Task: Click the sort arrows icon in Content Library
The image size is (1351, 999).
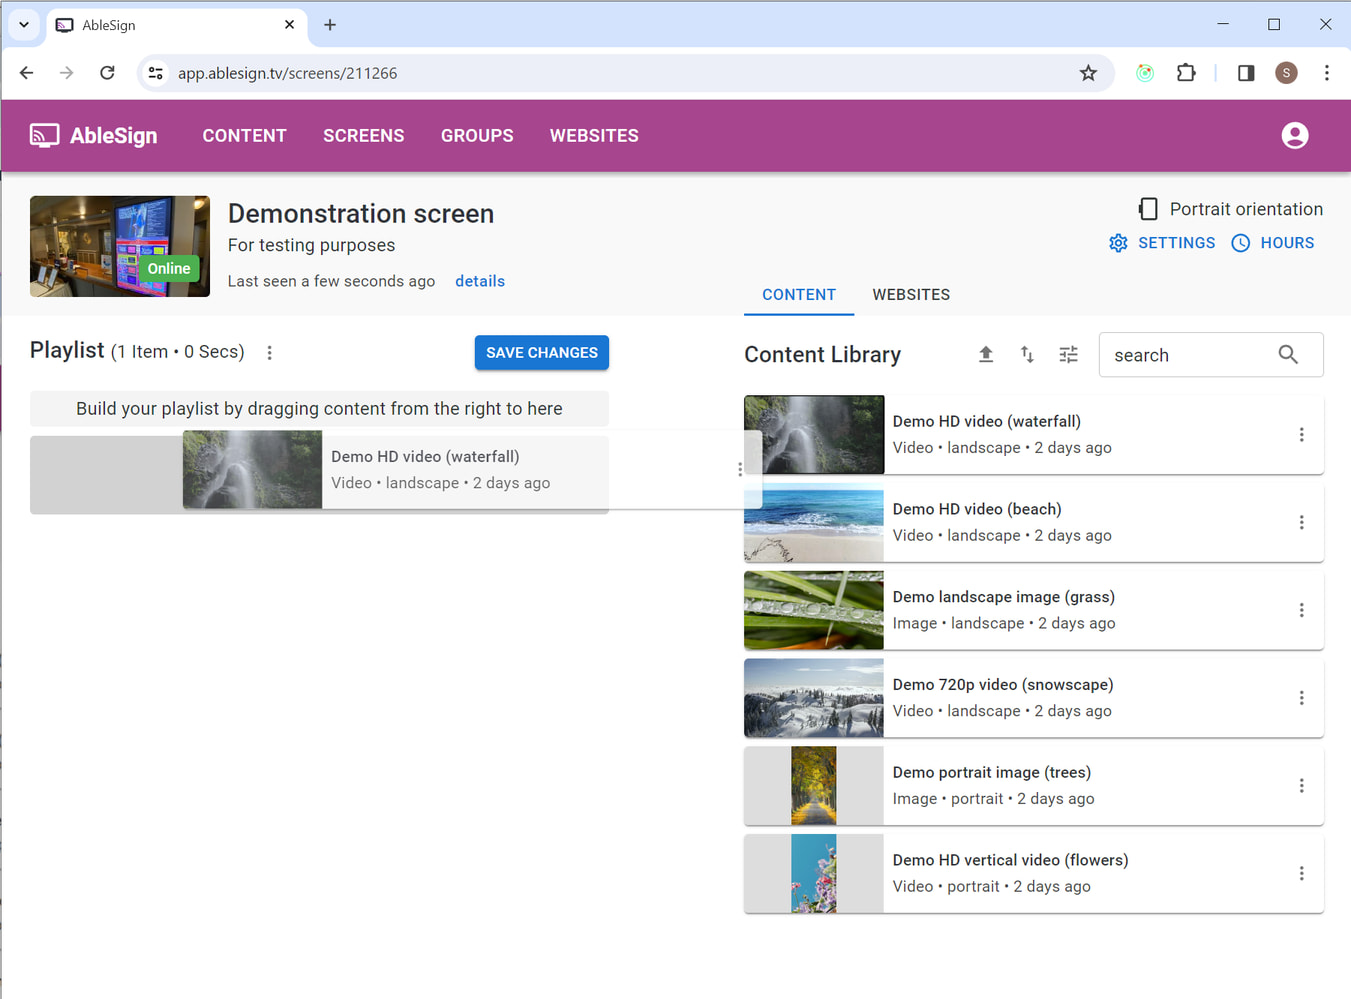Action: [1027, 355]
